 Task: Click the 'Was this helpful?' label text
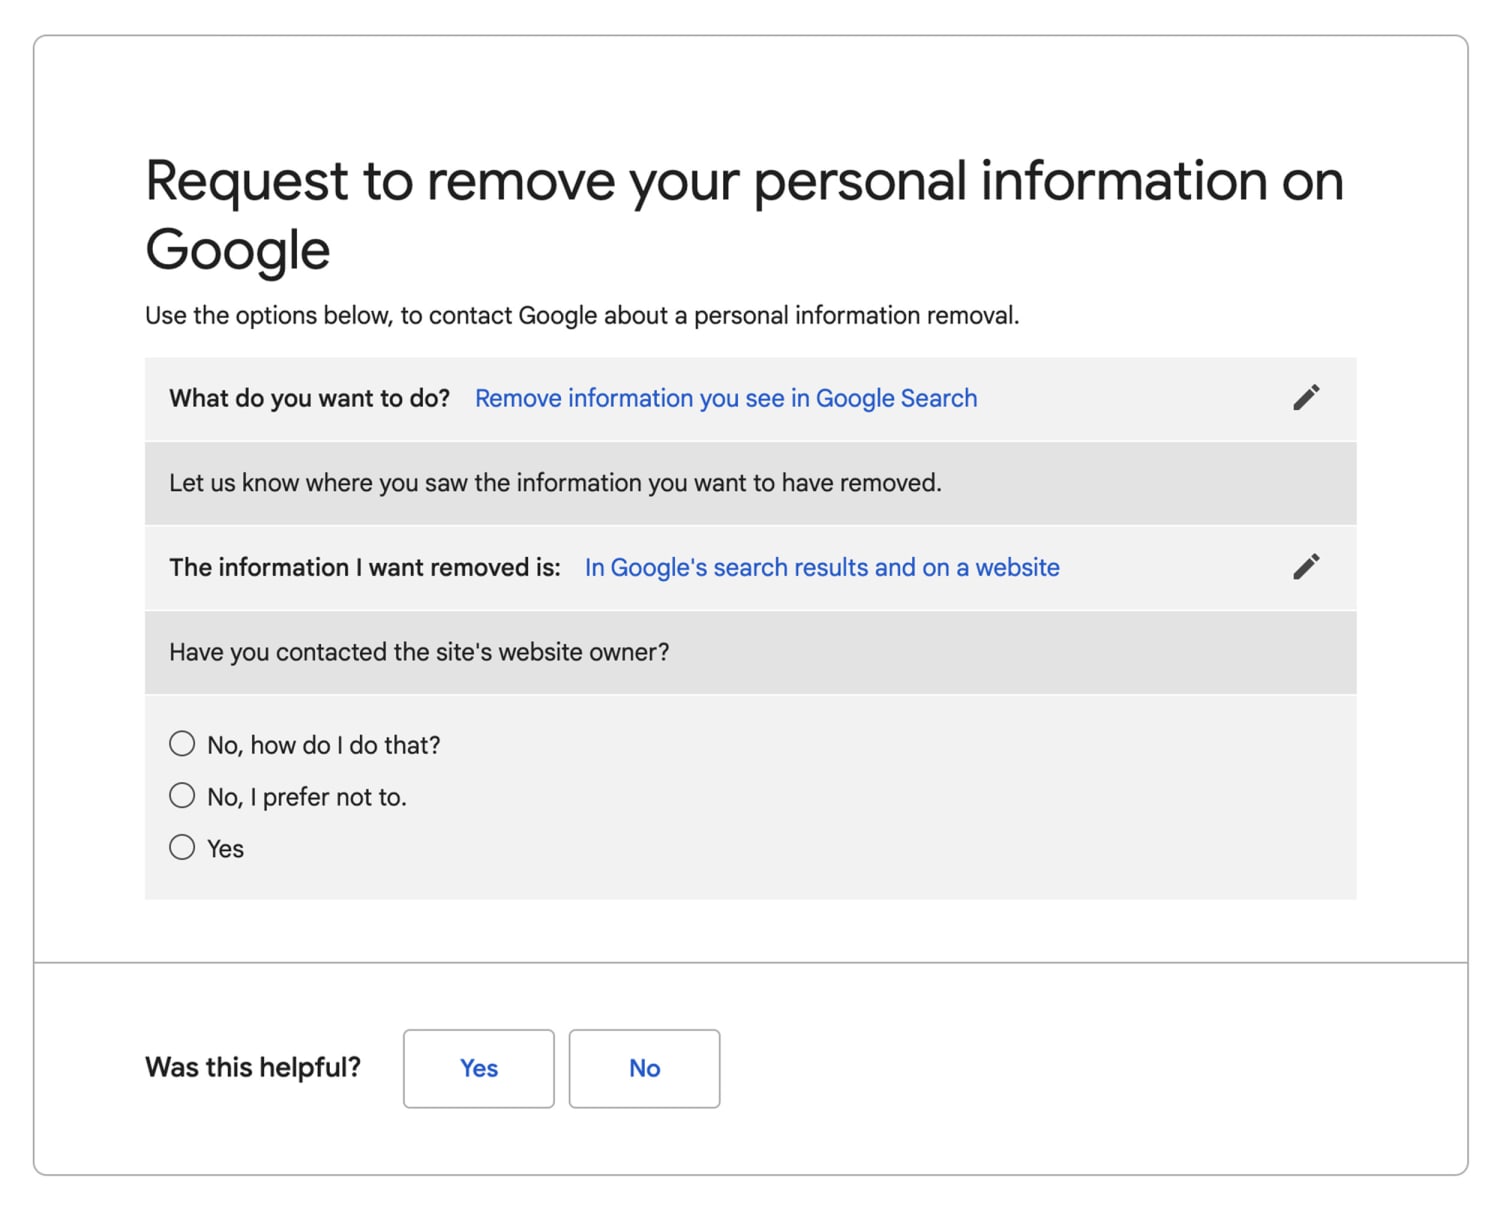click(252, 1067)
